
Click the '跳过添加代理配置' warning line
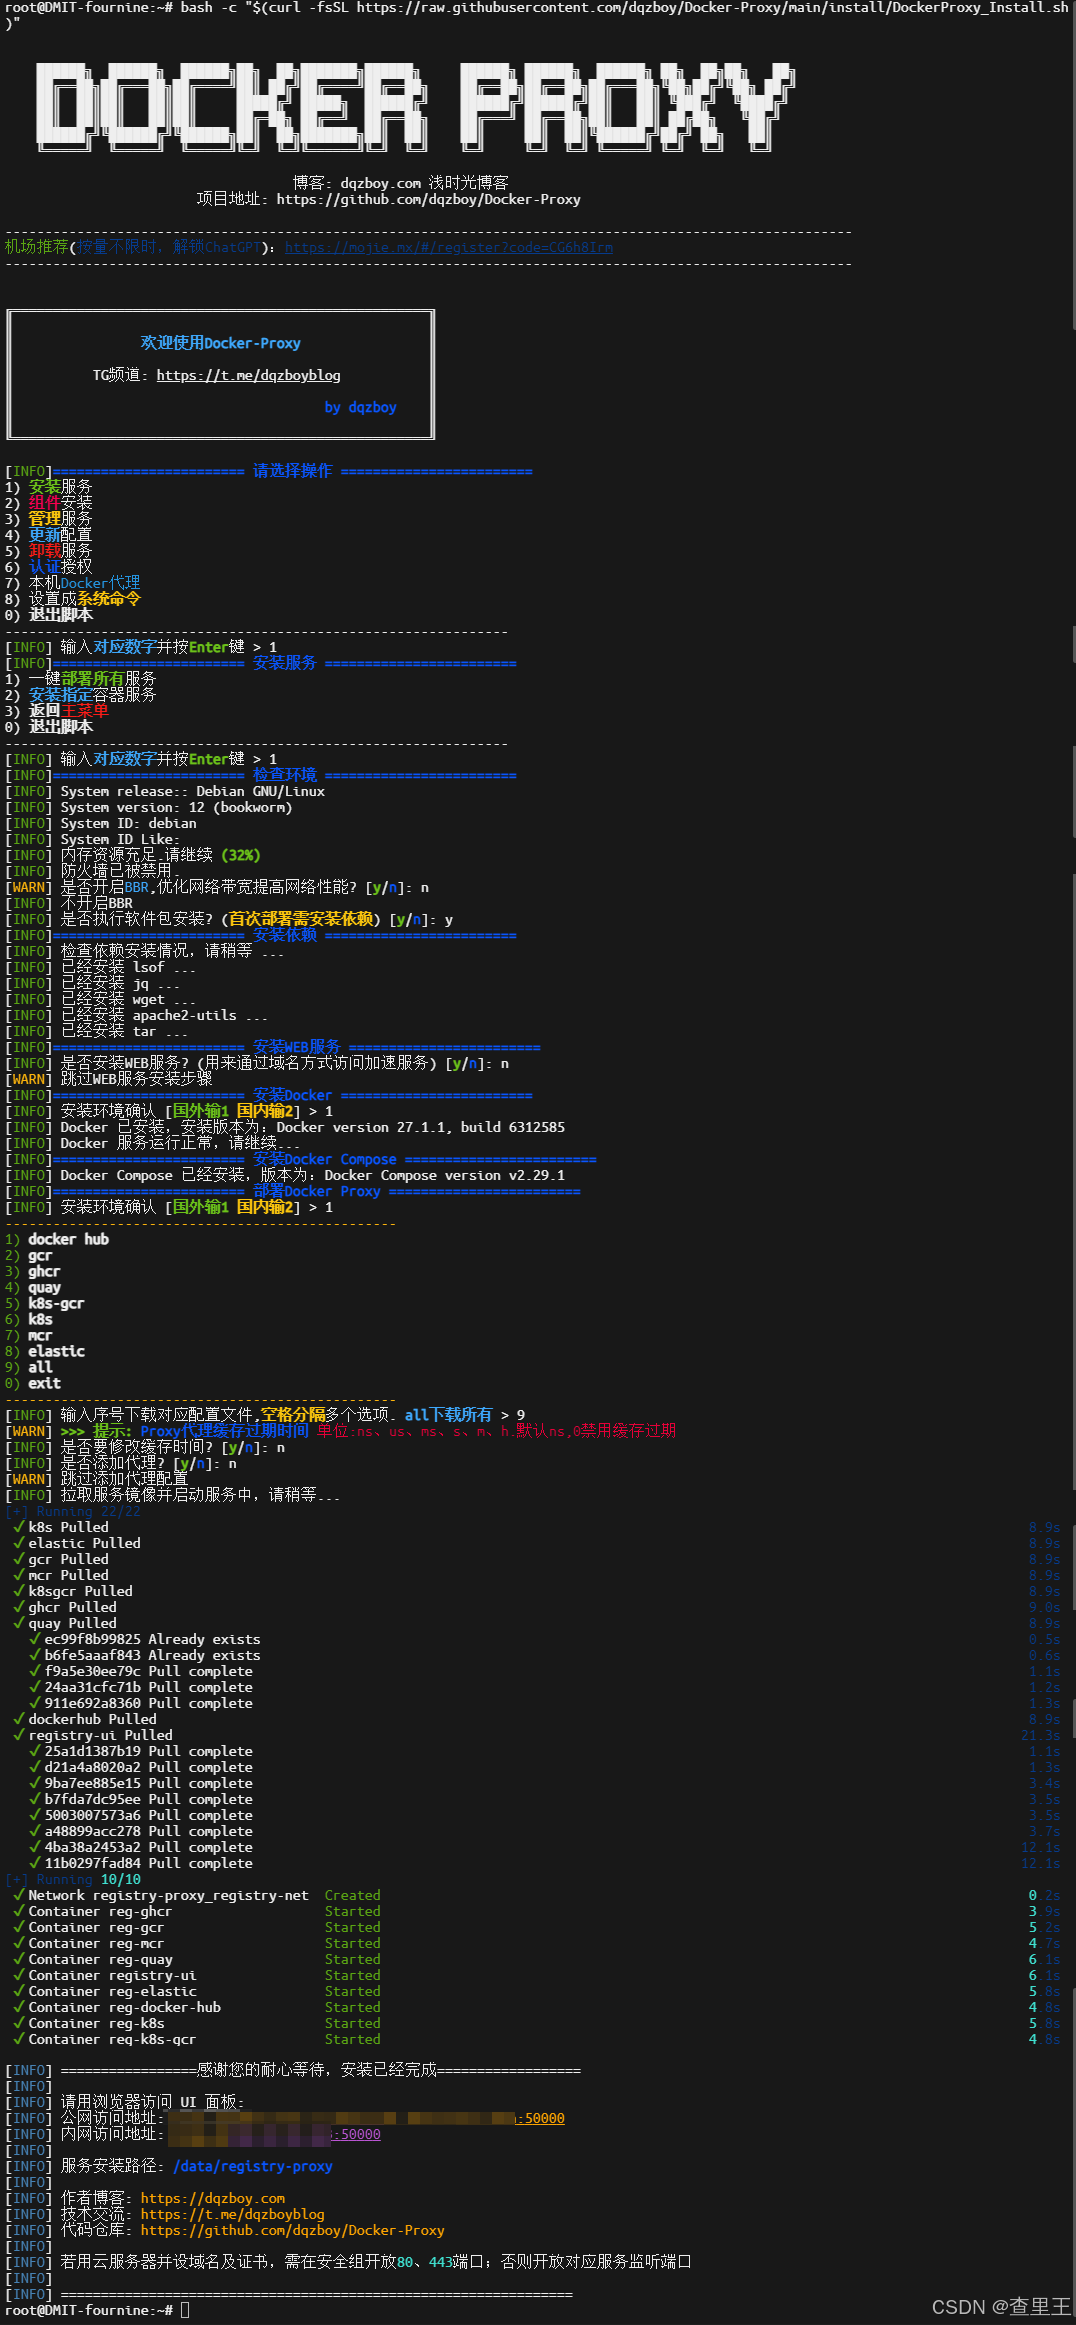[x=96, y=1479]
